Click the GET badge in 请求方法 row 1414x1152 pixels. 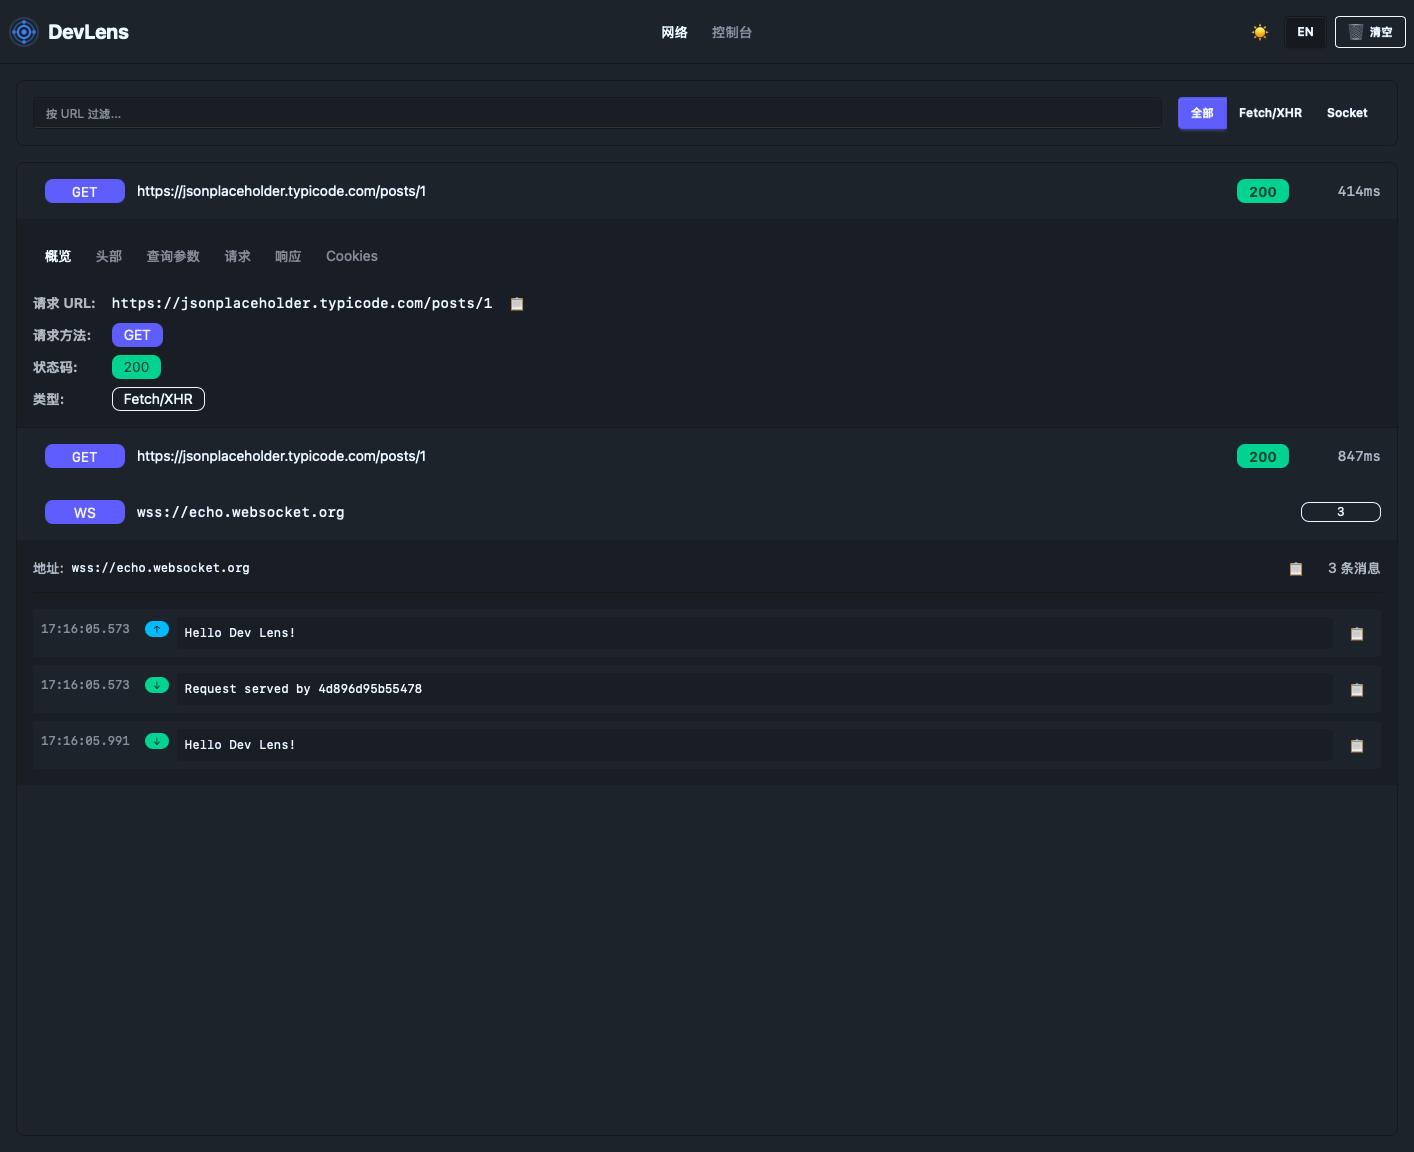pyautogui.click(x=137, y=335)
